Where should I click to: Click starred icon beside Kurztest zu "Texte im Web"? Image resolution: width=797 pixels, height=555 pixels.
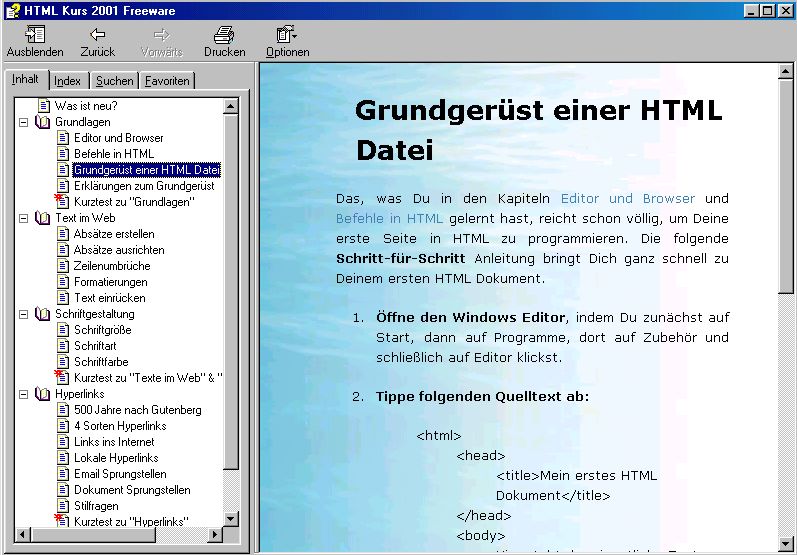coord(62,377)
